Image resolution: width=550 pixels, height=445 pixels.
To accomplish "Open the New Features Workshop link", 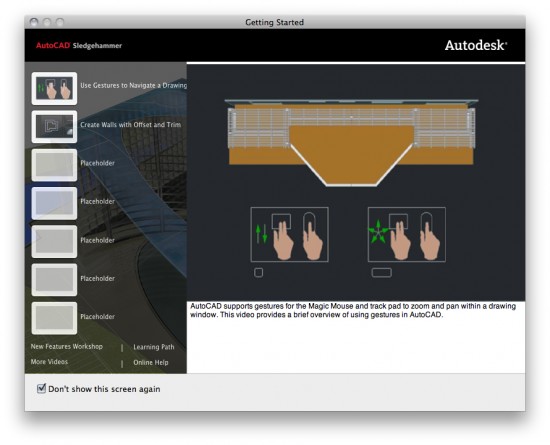I will point(67,346).
